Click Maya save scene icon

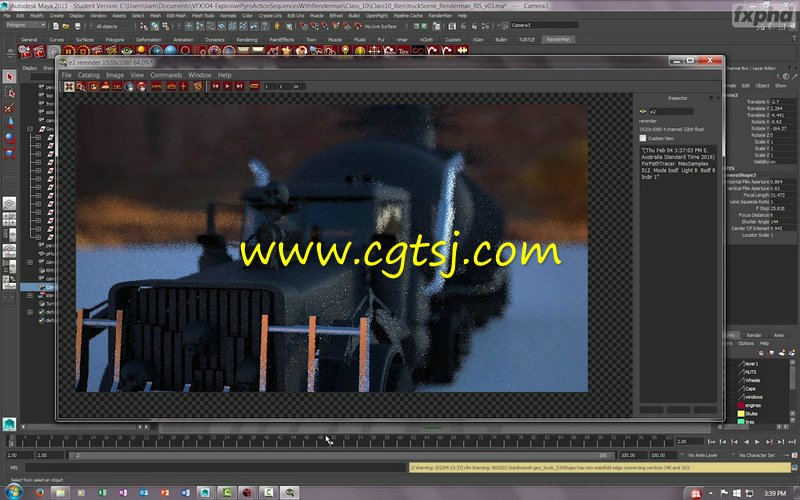[77, 26]
